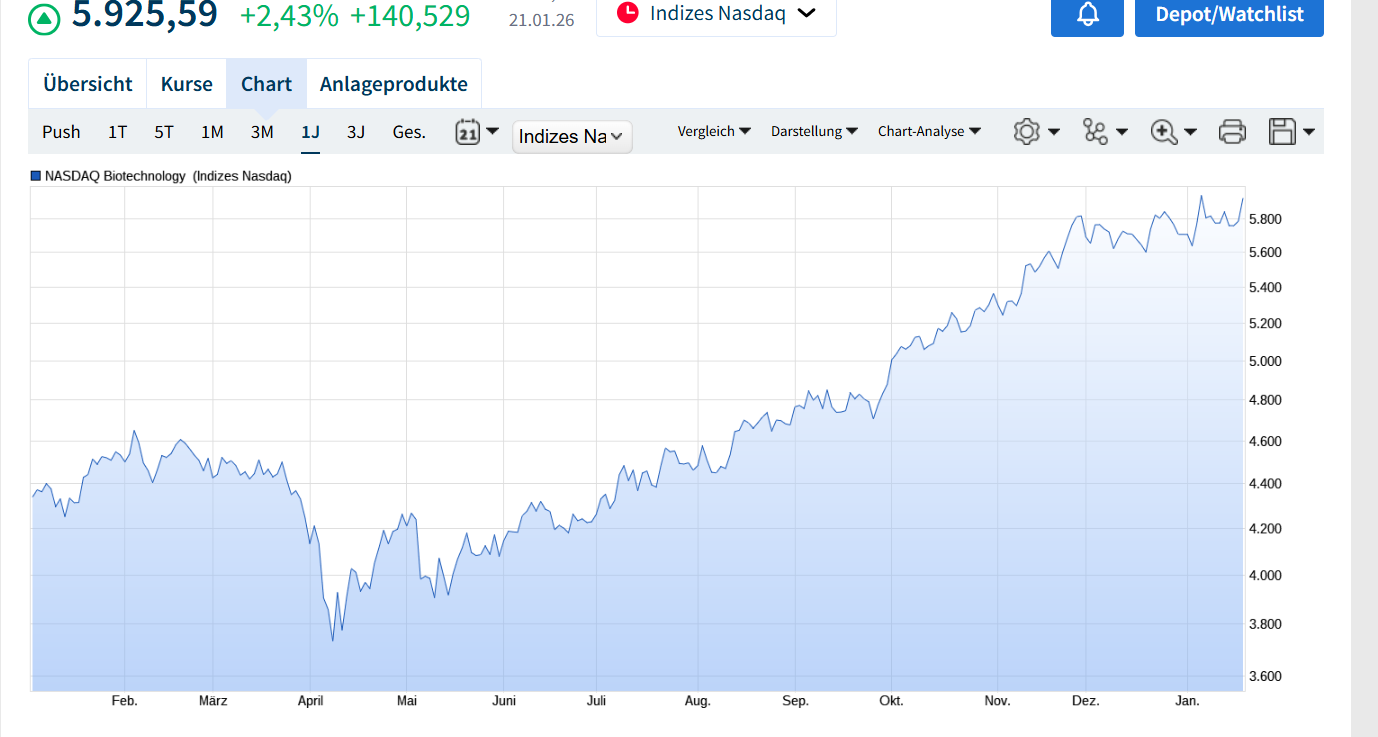
Task: Select the 1T time range
Action: (117, 132)
